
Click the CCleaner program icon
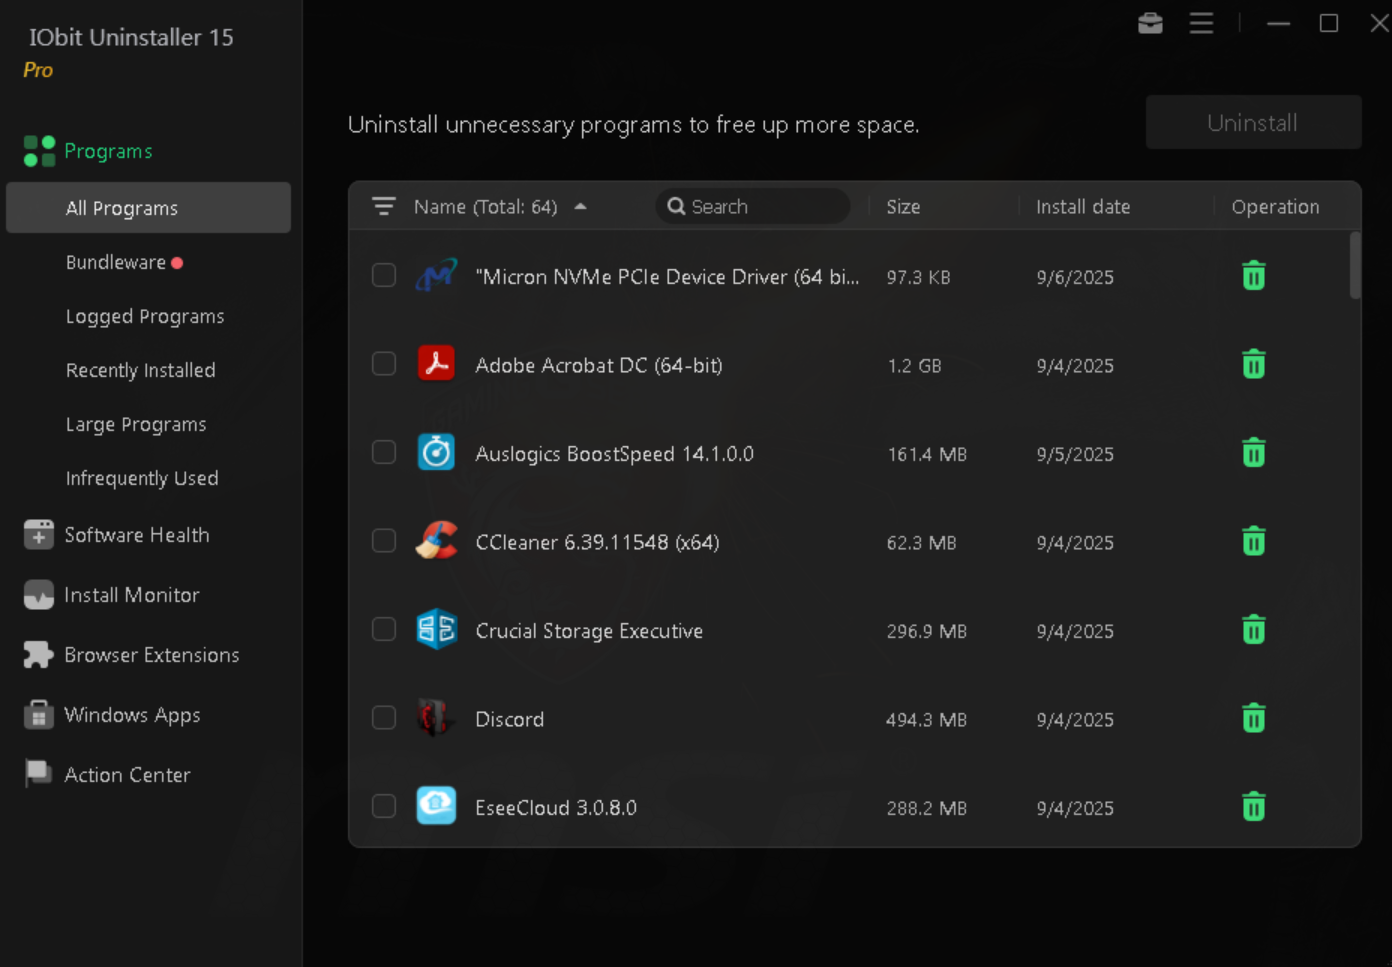pos(436,541)
